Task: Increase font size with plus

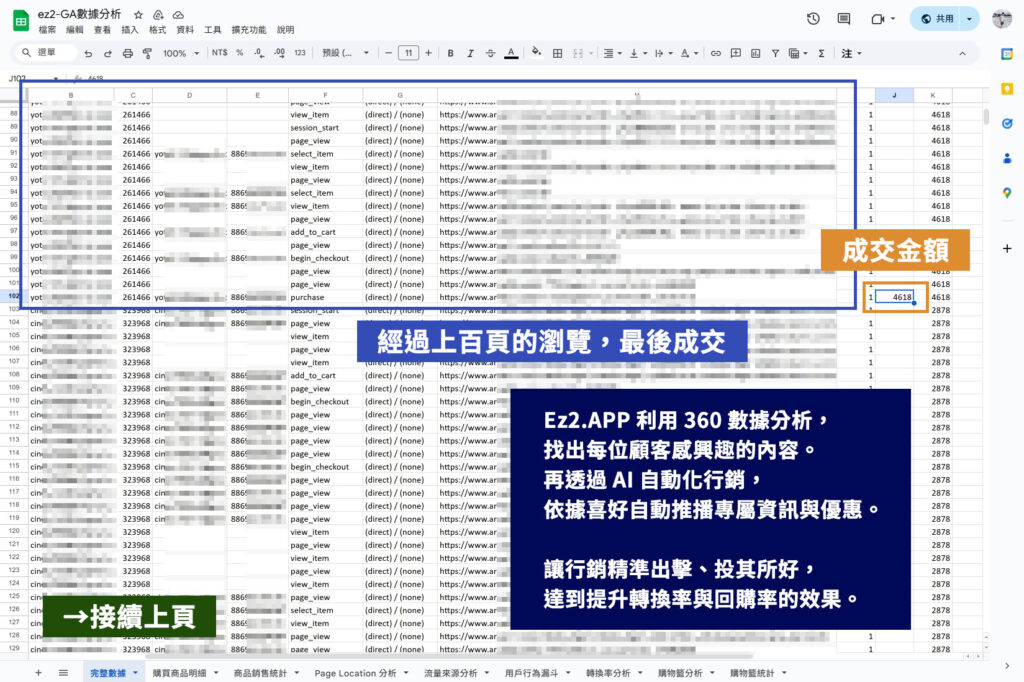Action: click(428, 53)
